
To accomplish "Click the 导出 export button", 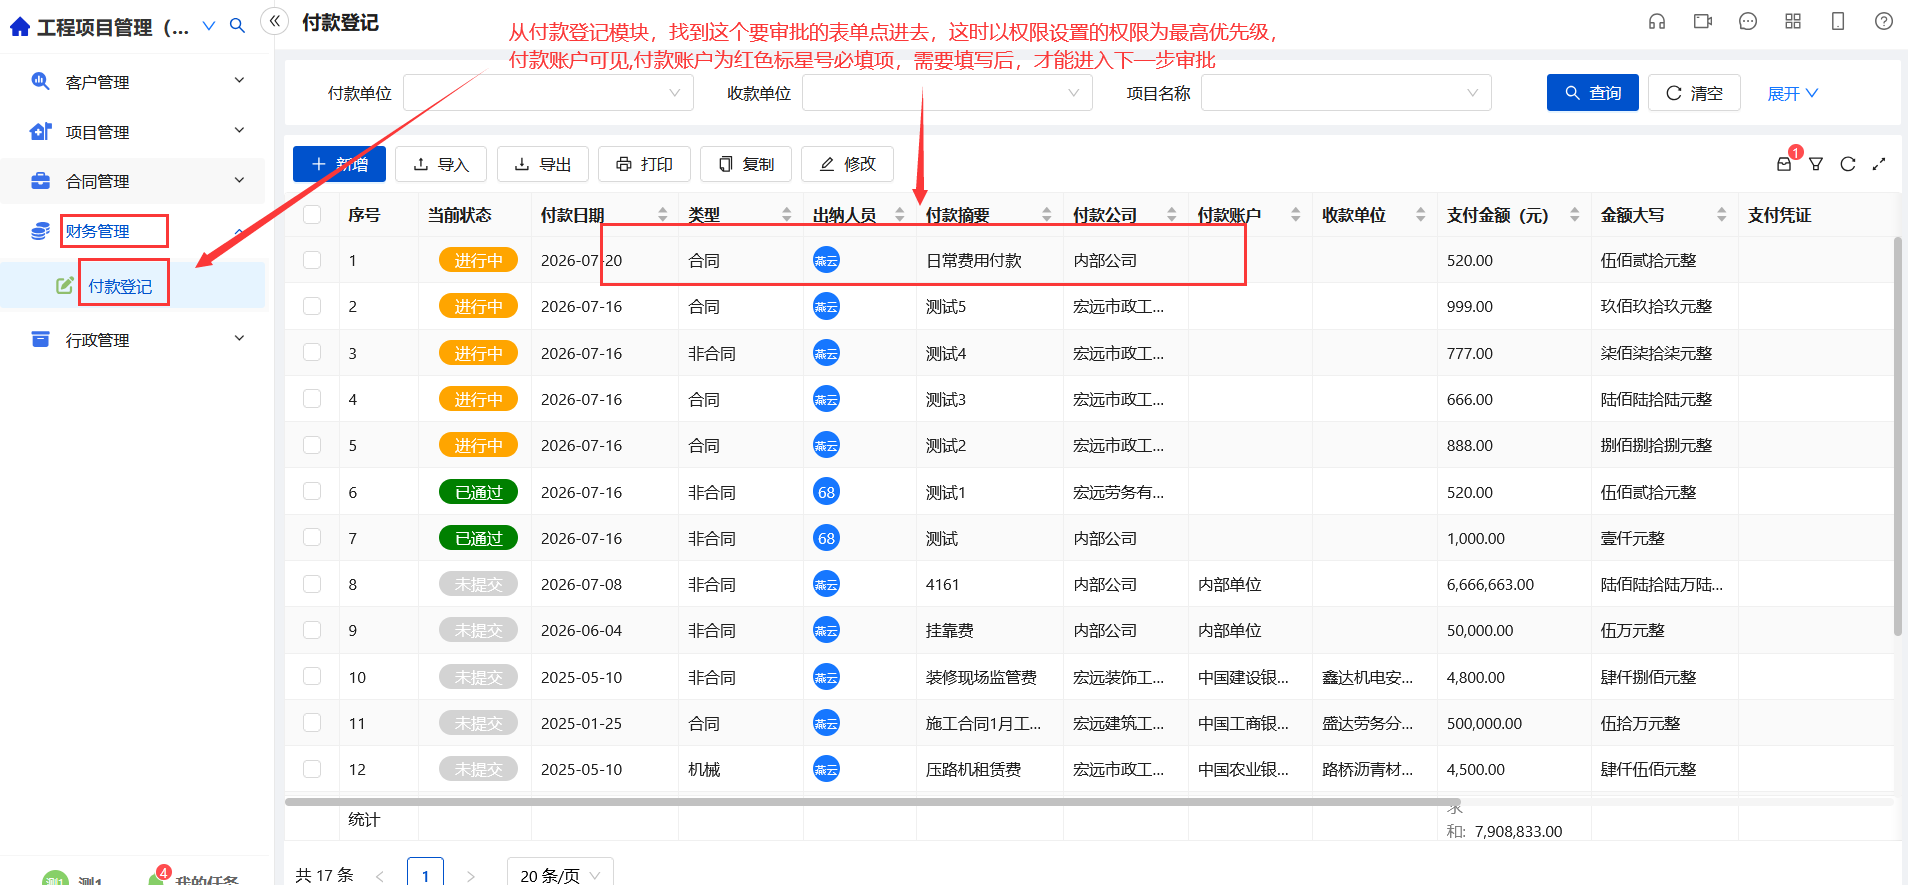I will click(x=543, y=164).
